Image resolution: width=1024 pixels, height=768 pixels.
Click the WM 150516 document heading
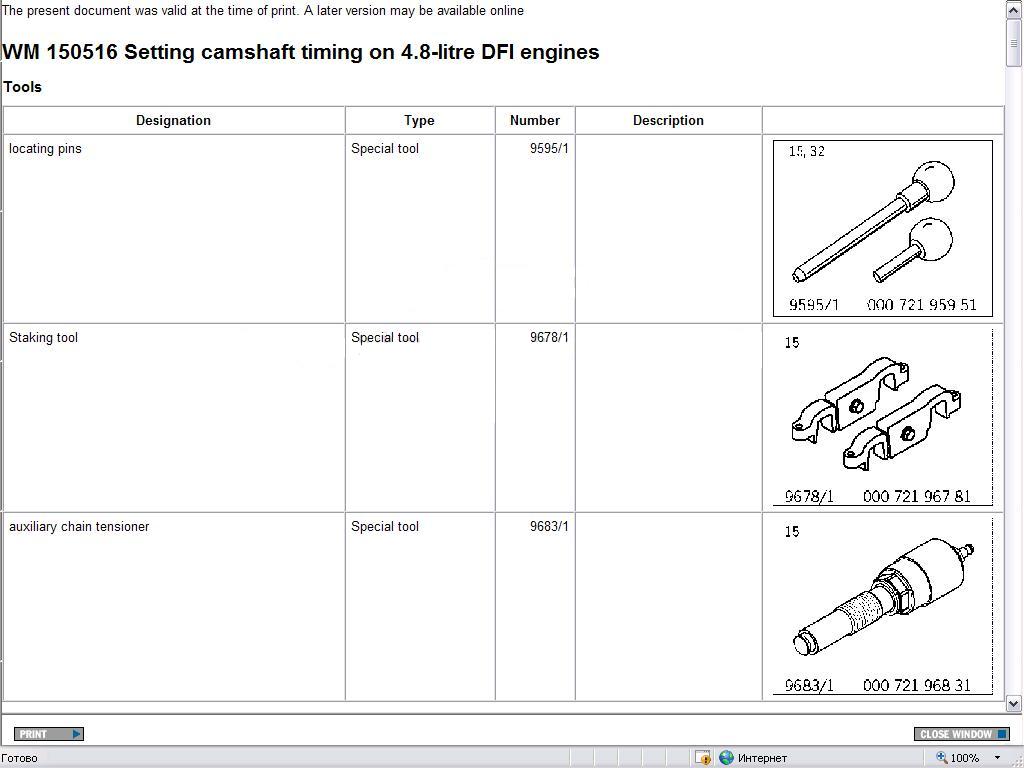pyautogui.click(x=300, y=52)
